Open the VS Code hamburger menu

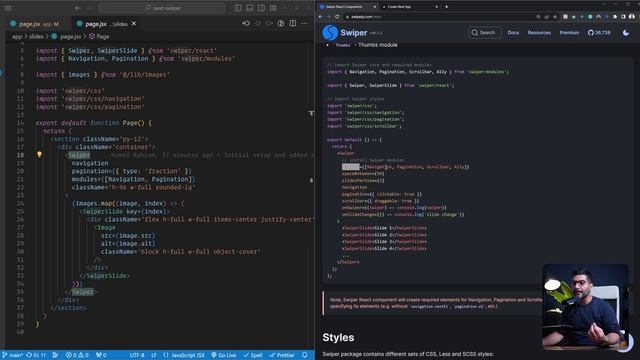8,8
